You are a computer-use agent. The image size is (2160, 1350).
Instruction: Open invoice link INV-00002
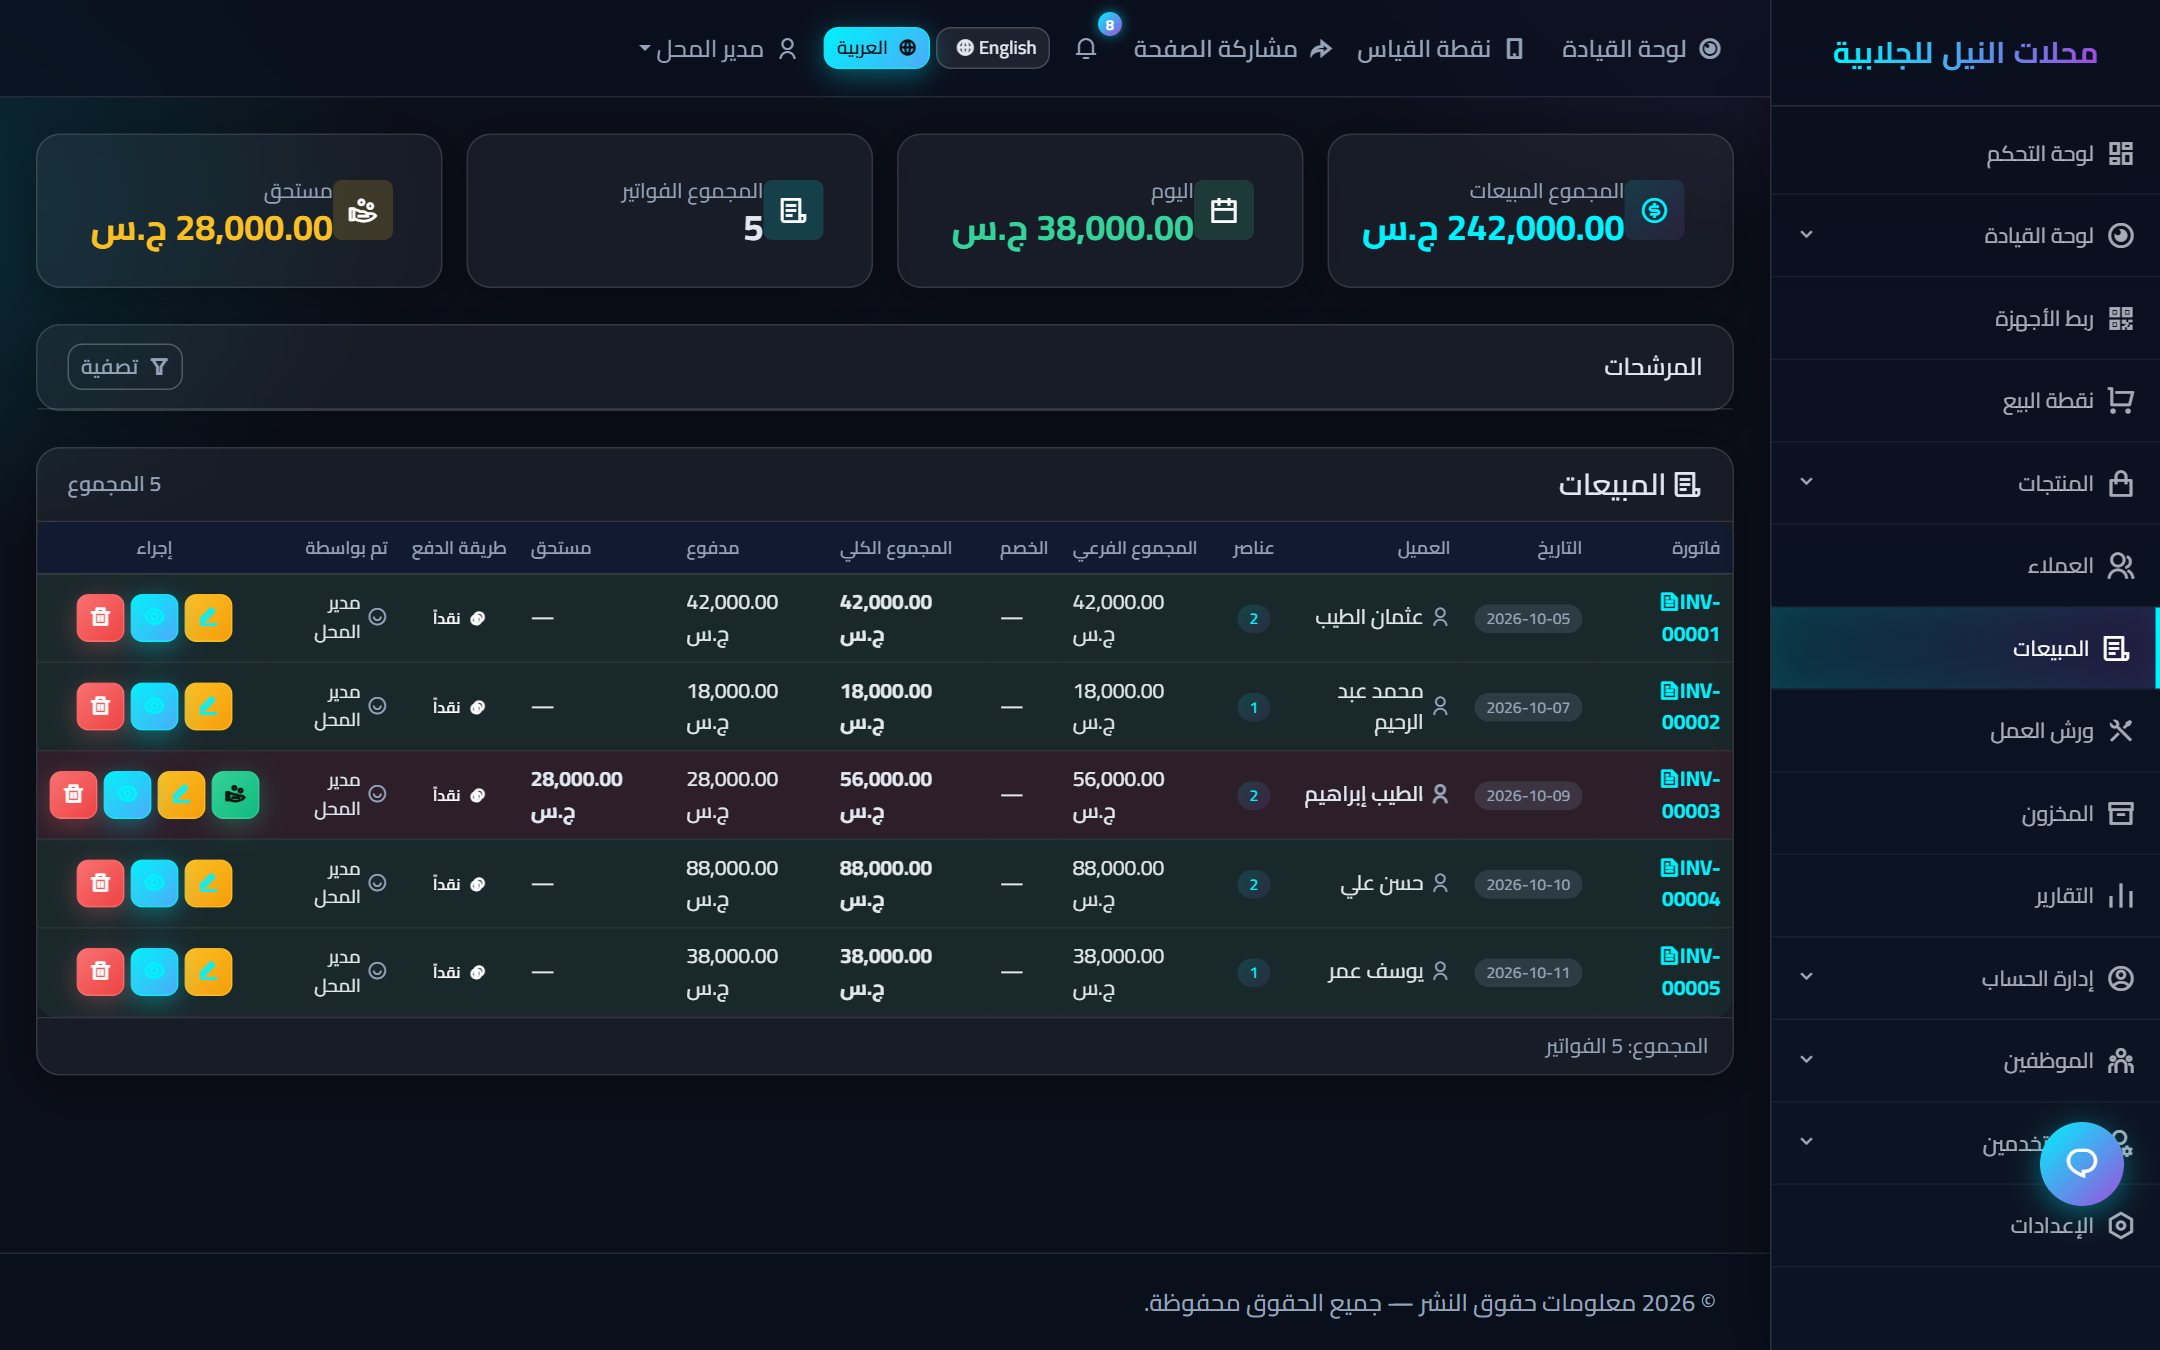click(1690, 707)
